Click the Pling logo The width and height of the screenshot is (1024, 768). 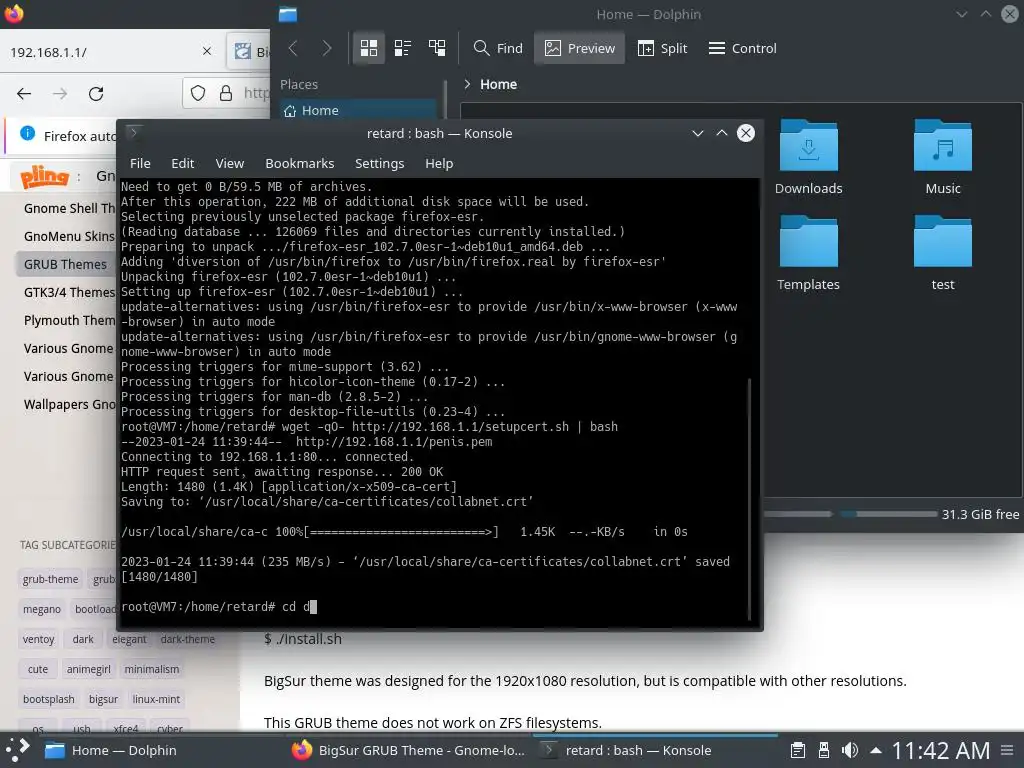[44, 176]
